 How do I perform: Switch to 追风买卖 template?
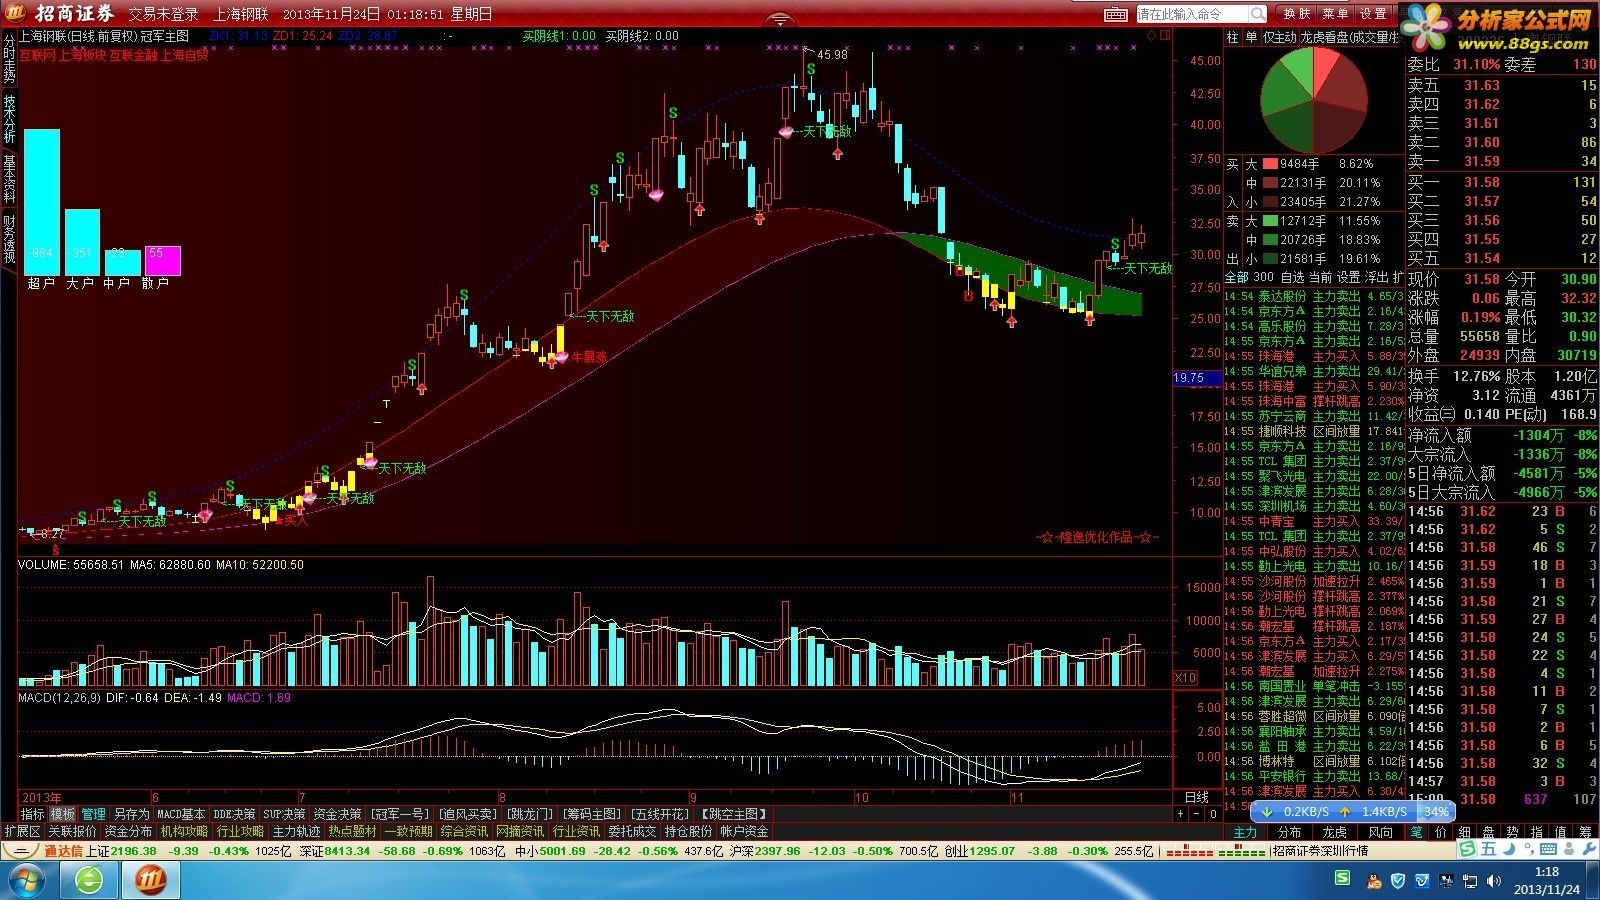[x=467, y=814]
